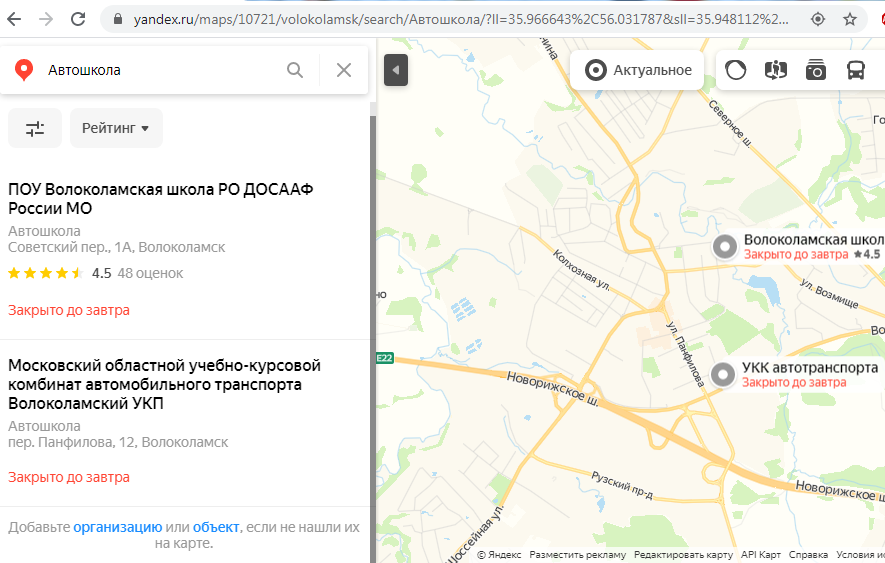The height and width of the screenshot is (563, 885).
Task: Enable the panoramas and street view icon
Action: coord(776,70)
